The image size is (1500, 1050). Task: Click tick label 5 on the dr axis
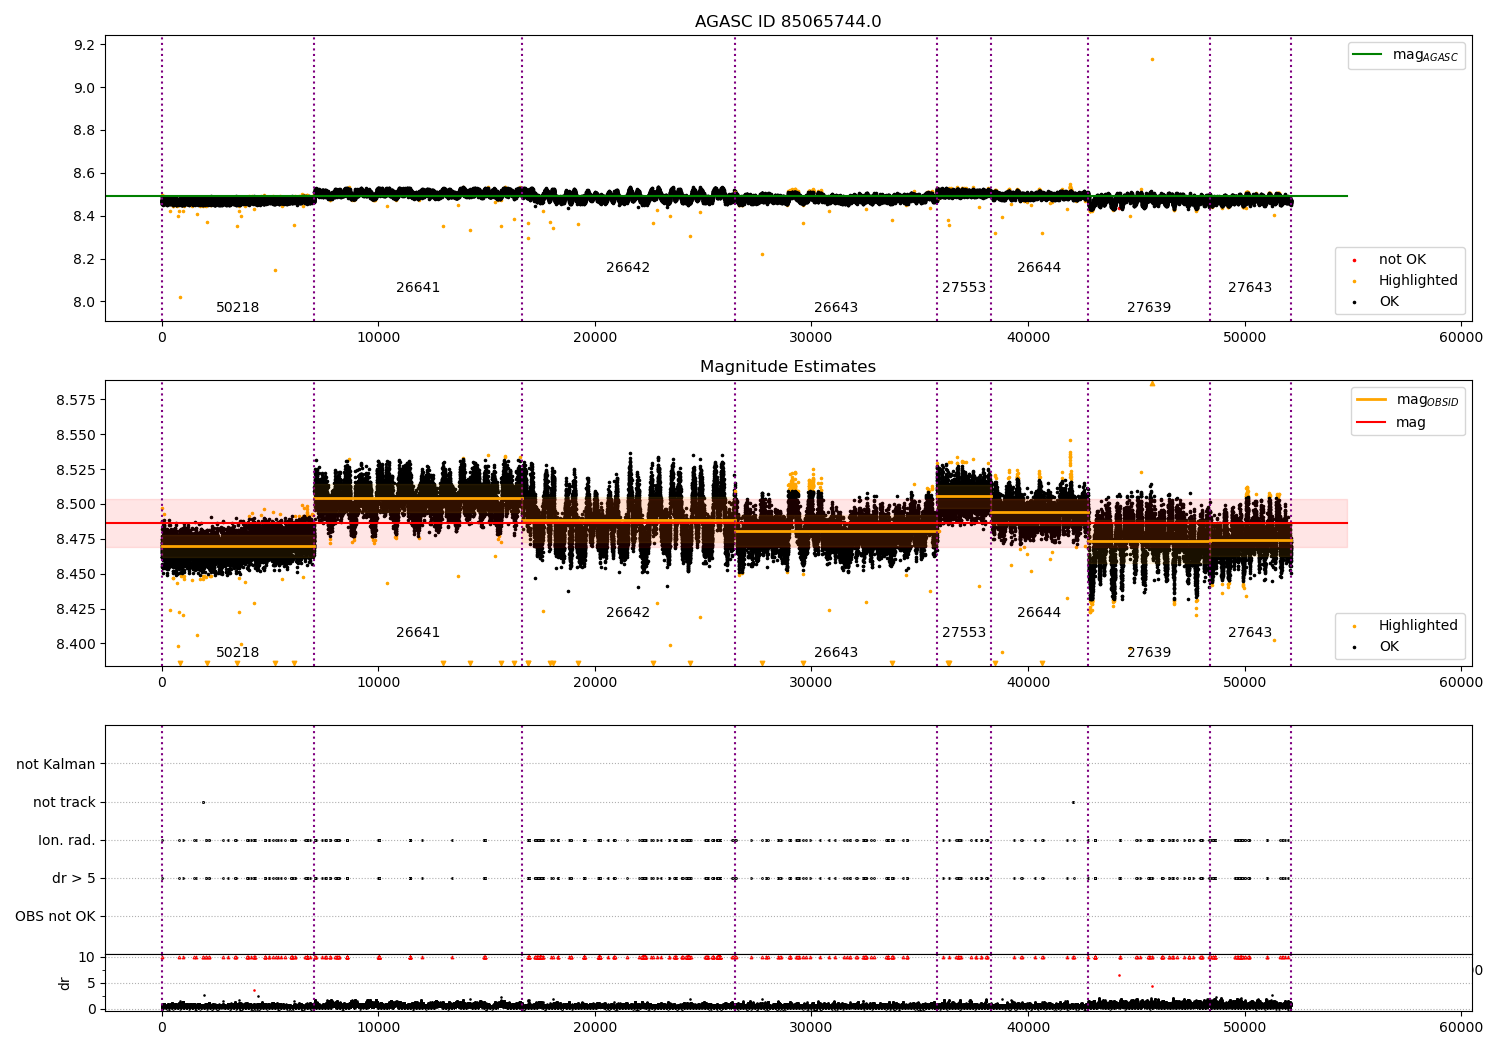click(92, 984)
